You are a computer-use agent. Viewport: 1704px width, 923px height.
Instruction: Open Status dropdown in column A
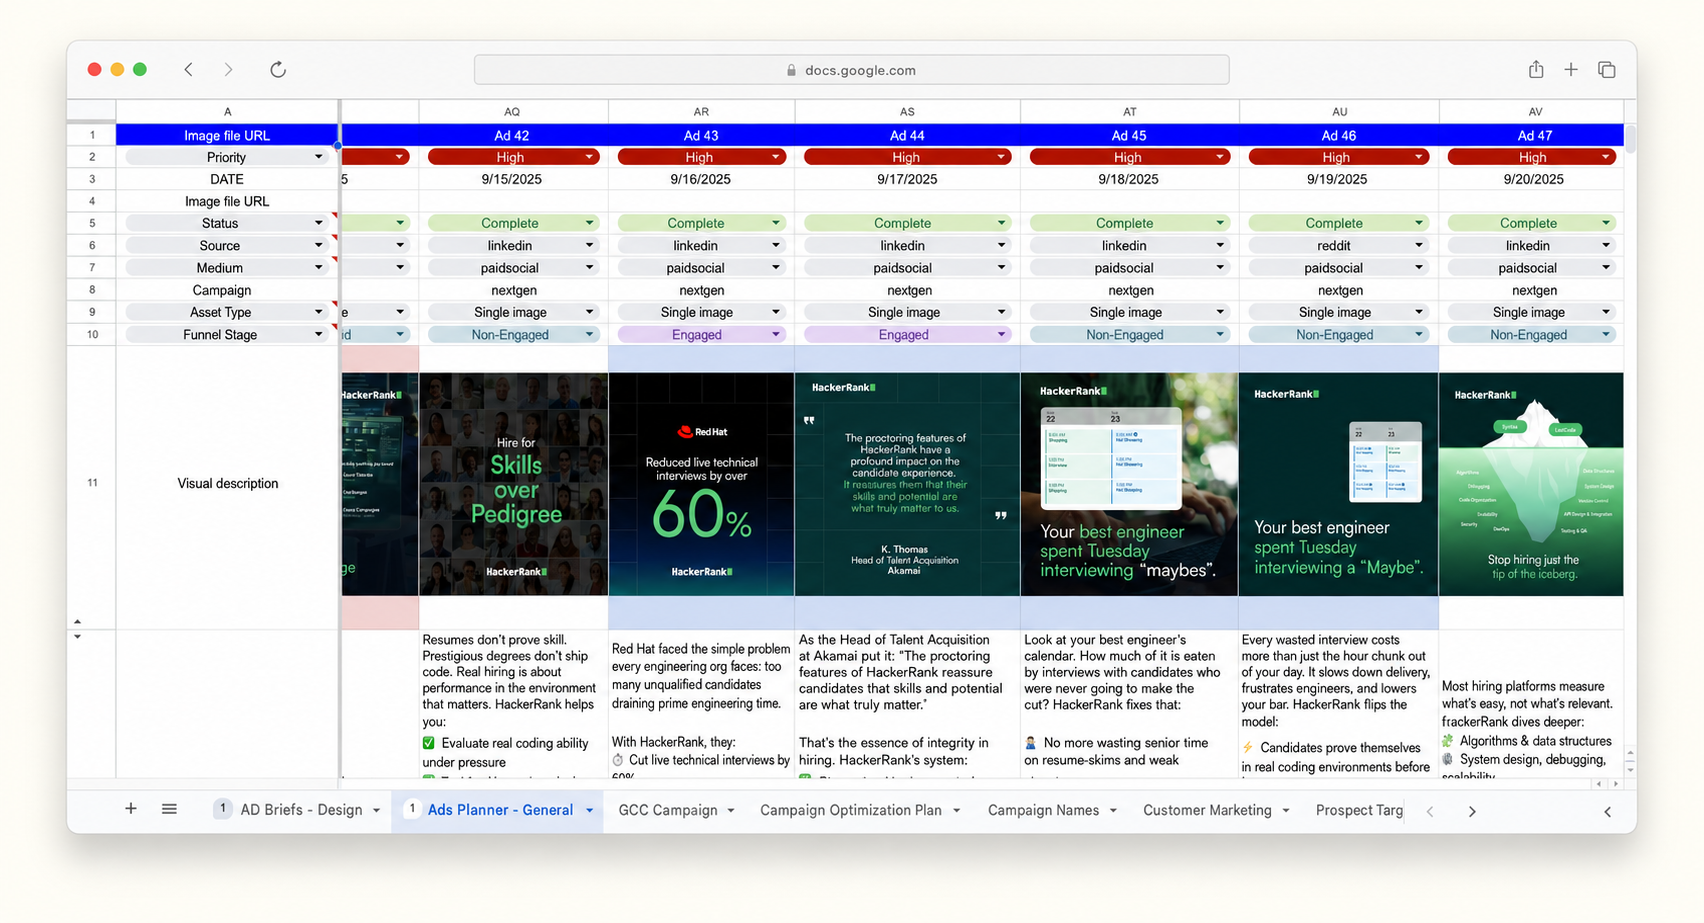[319, 223]
